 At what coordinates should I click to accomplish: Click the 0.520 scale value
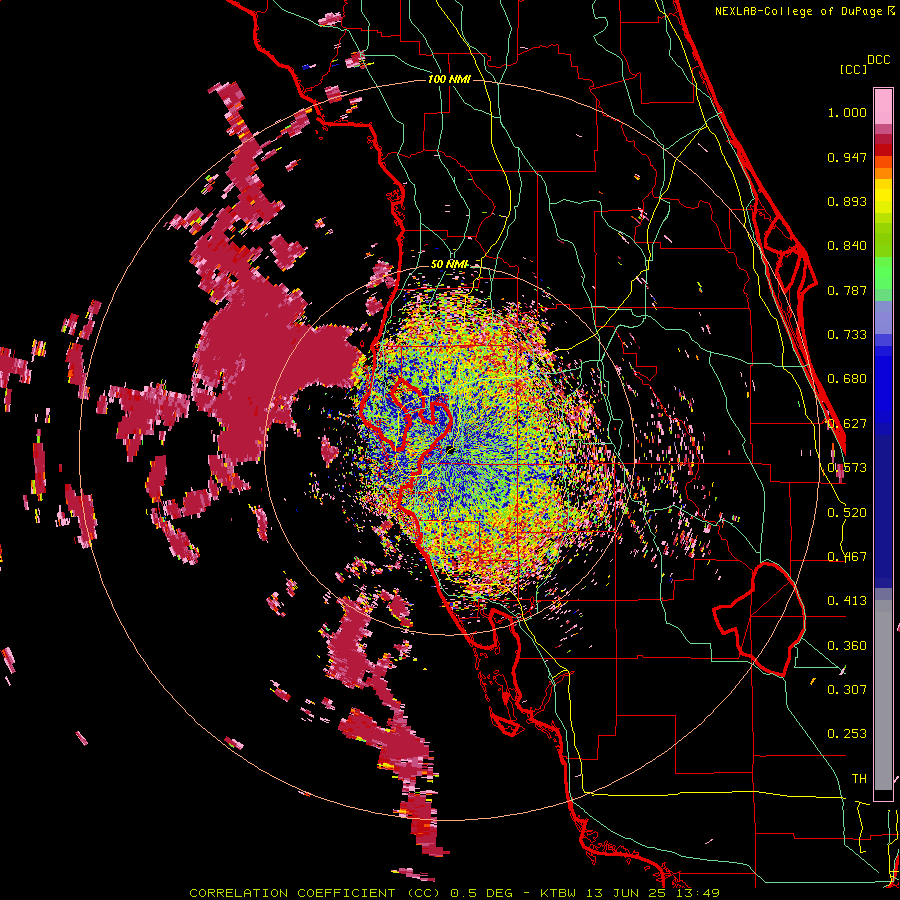tap(847, 513)
